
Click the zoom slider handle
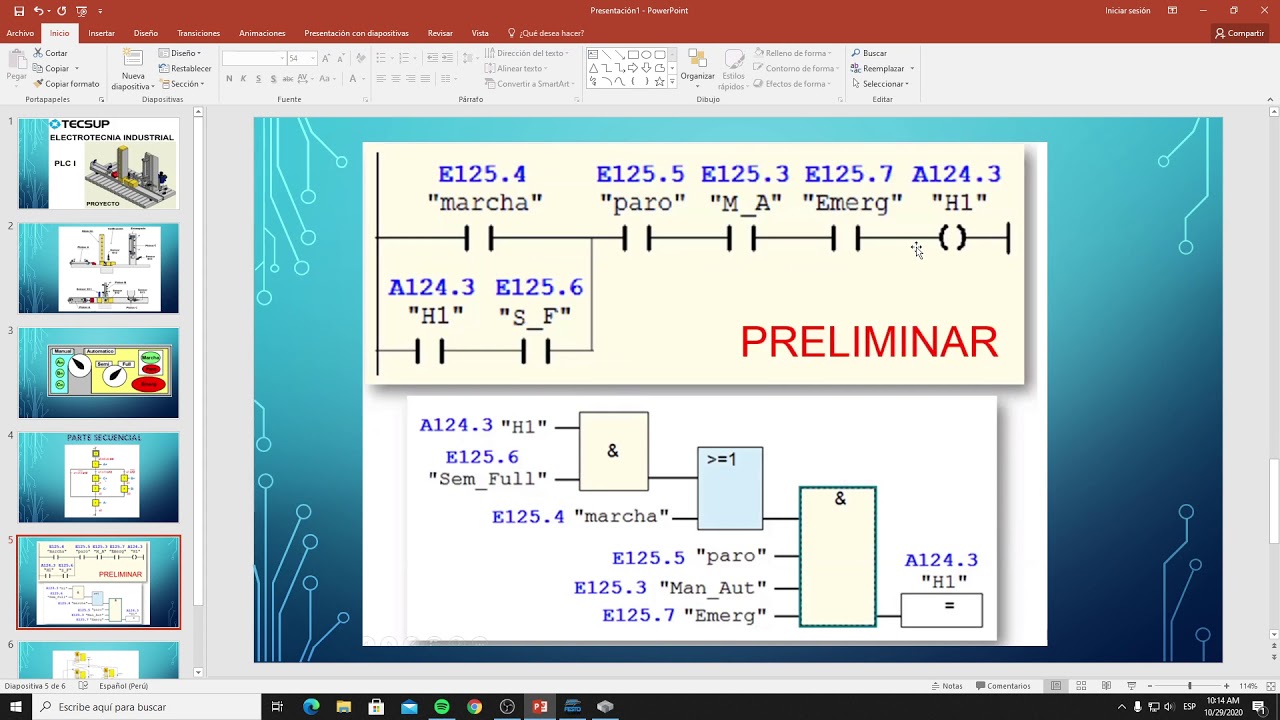pos(1189,686)
